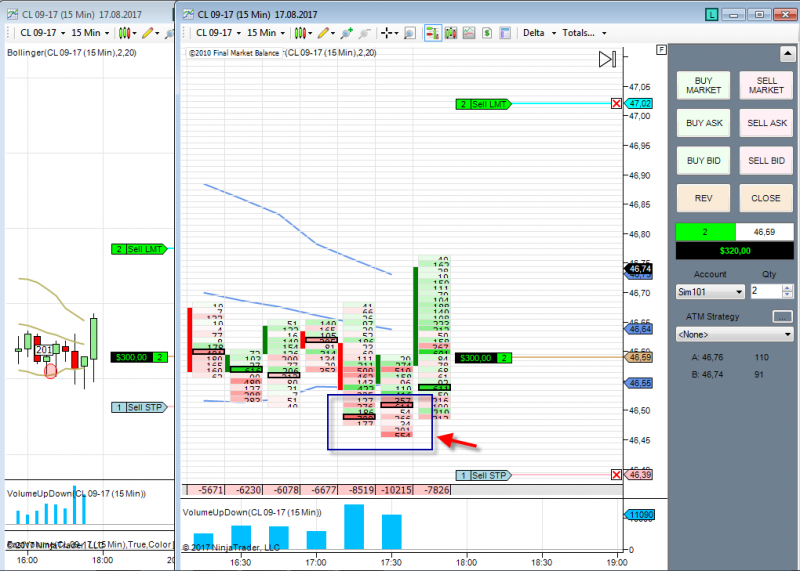This screenshot has width=800, height=571.
Task: Click the Bollinger indicator label in back window
Action: pos(72,53)
